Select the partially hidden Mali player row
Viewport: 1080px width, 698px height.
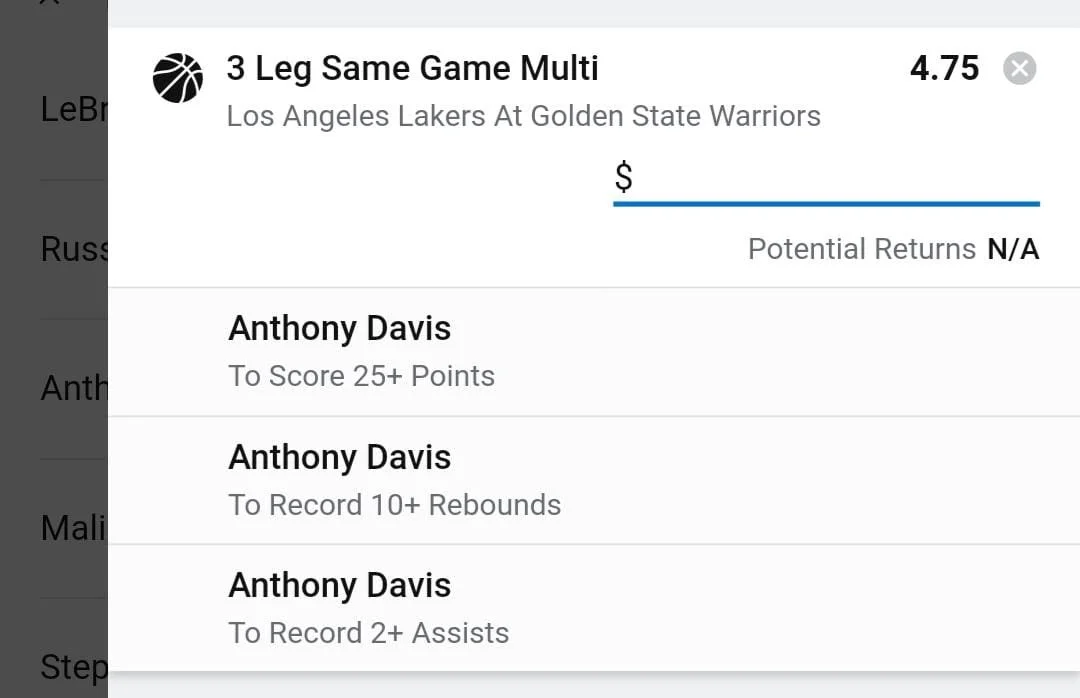pos(72,528)
